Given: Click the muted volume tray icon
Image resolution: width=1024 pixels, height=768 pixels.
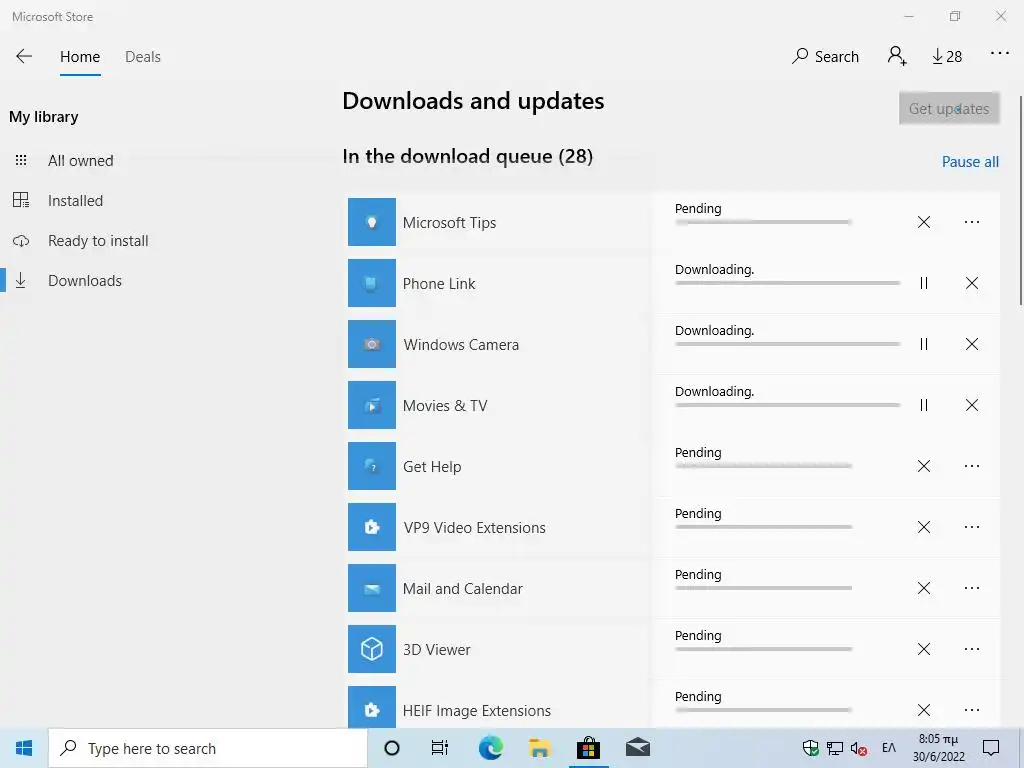Looking at the screenshot, I should (859, 748).
